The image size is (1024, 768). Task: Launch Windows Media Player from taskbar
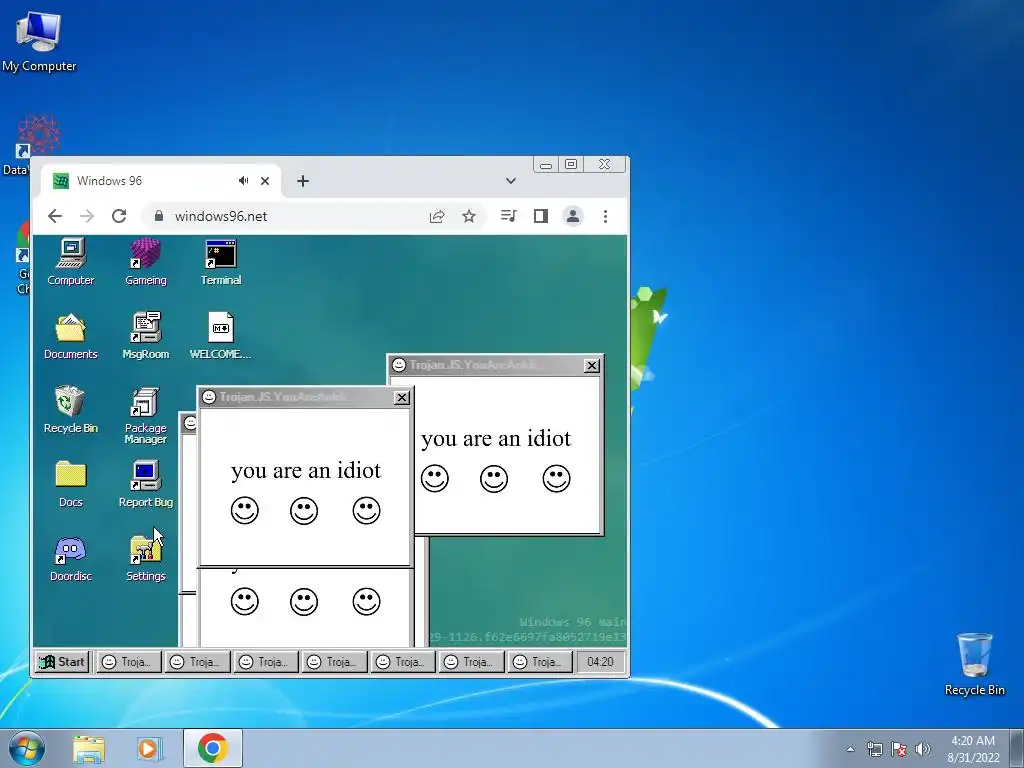[x=149, y=748]
